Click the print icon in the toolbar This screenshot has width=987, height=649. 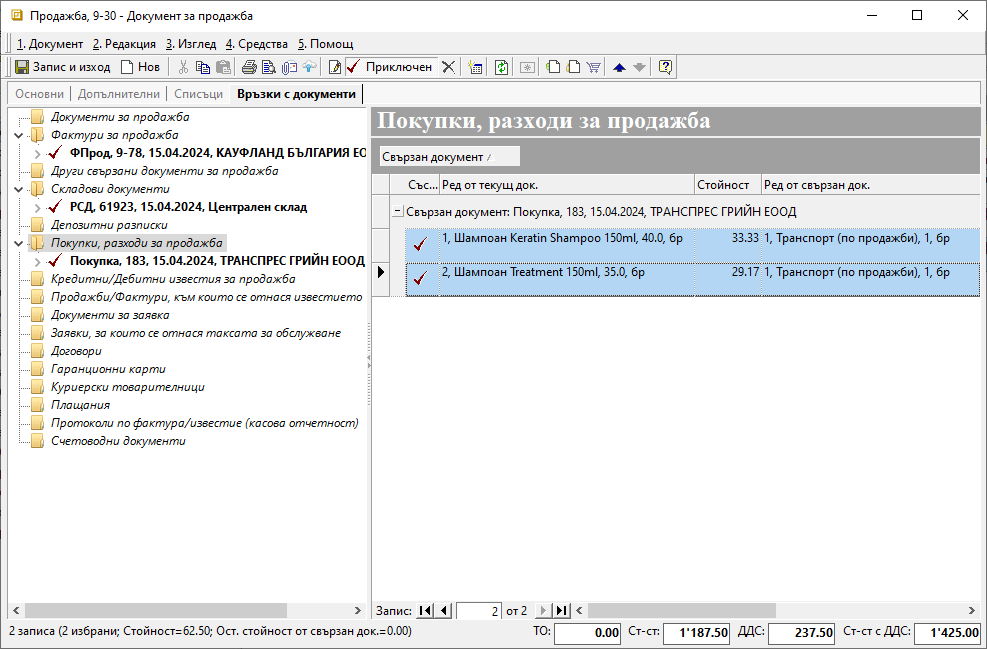pyautogui.click(x=249, y=67)
